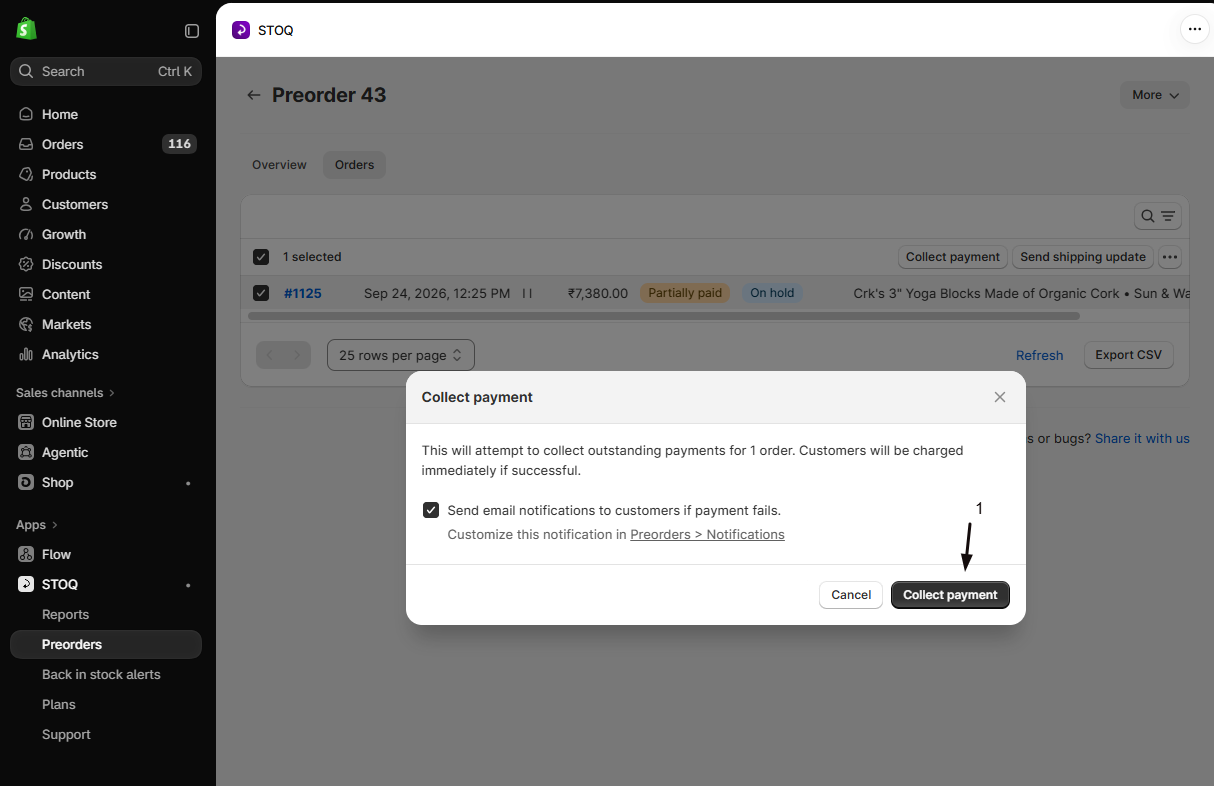Click the Growth icon in the sidebar
The height and width of the screenshot is (786, 1214).
point(26,234)
